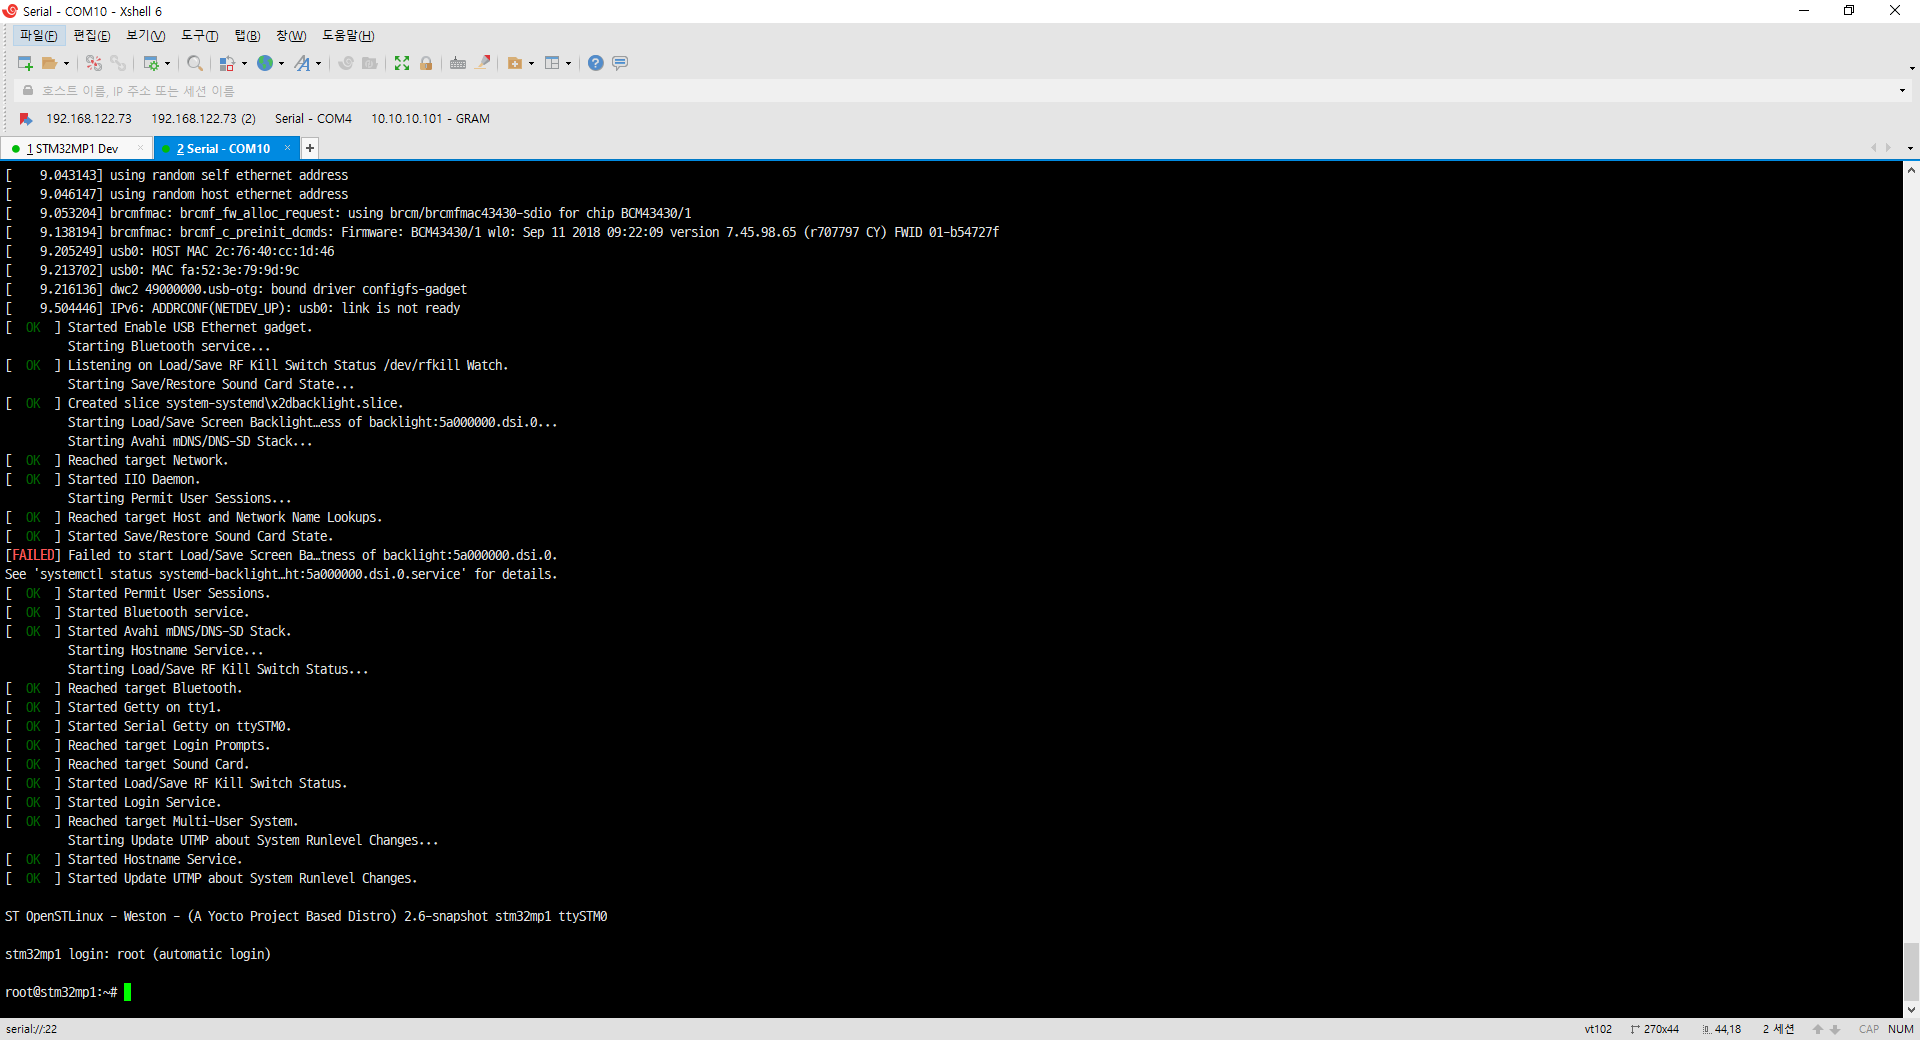Viewport: 1920px width, 1040px height.
Task: Open the 도구(T) menu
Action: 200,36
